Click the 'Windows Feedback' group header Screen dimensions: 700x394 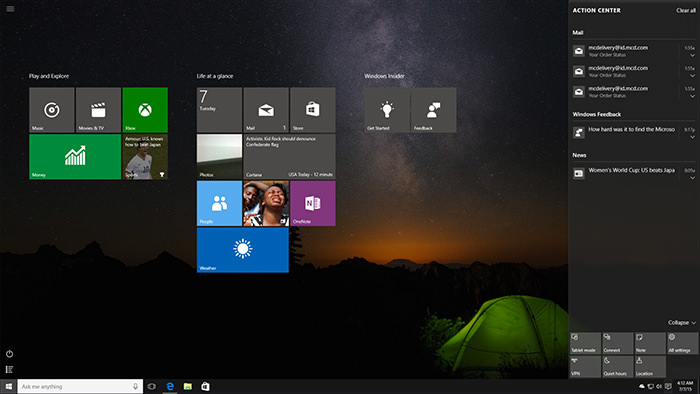point(596,114)
